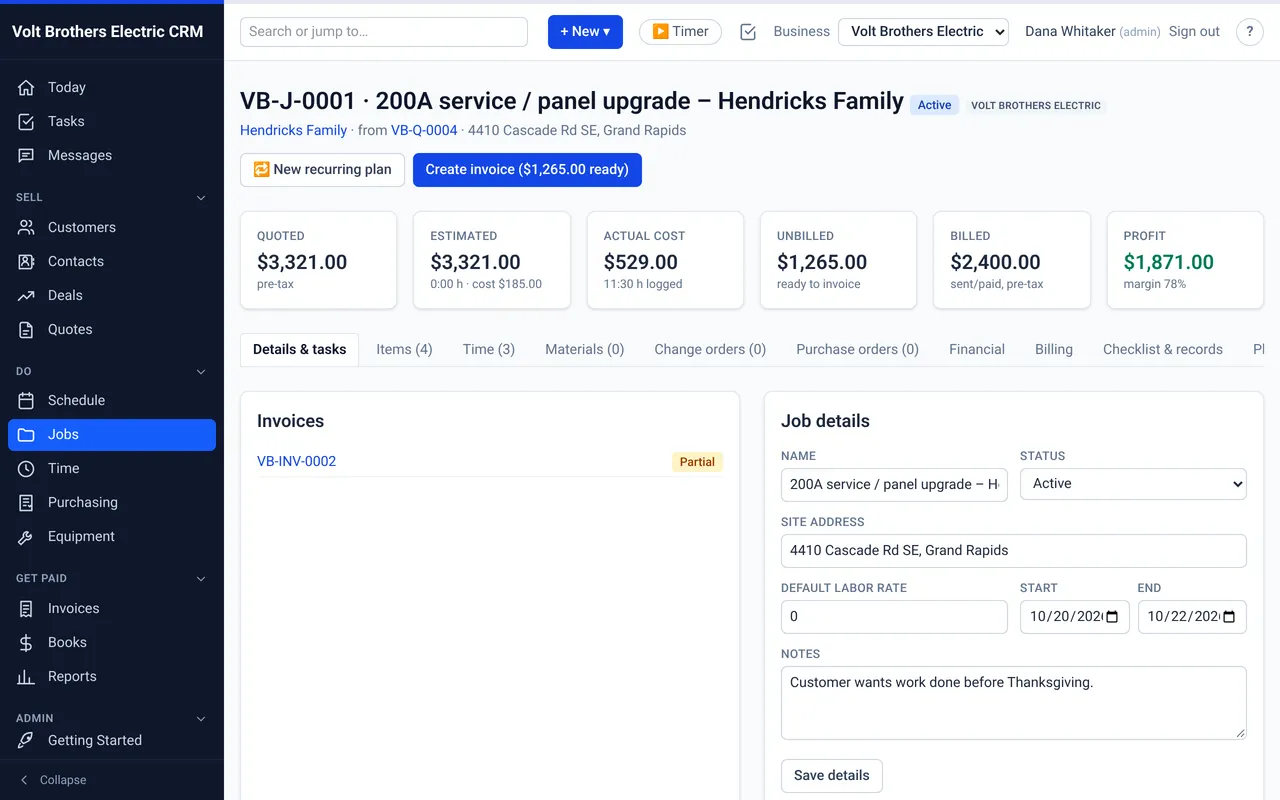Switch to the Billing tab
The height and width of the screenshot is (800, 1280).
click(x=1054, y=349)
